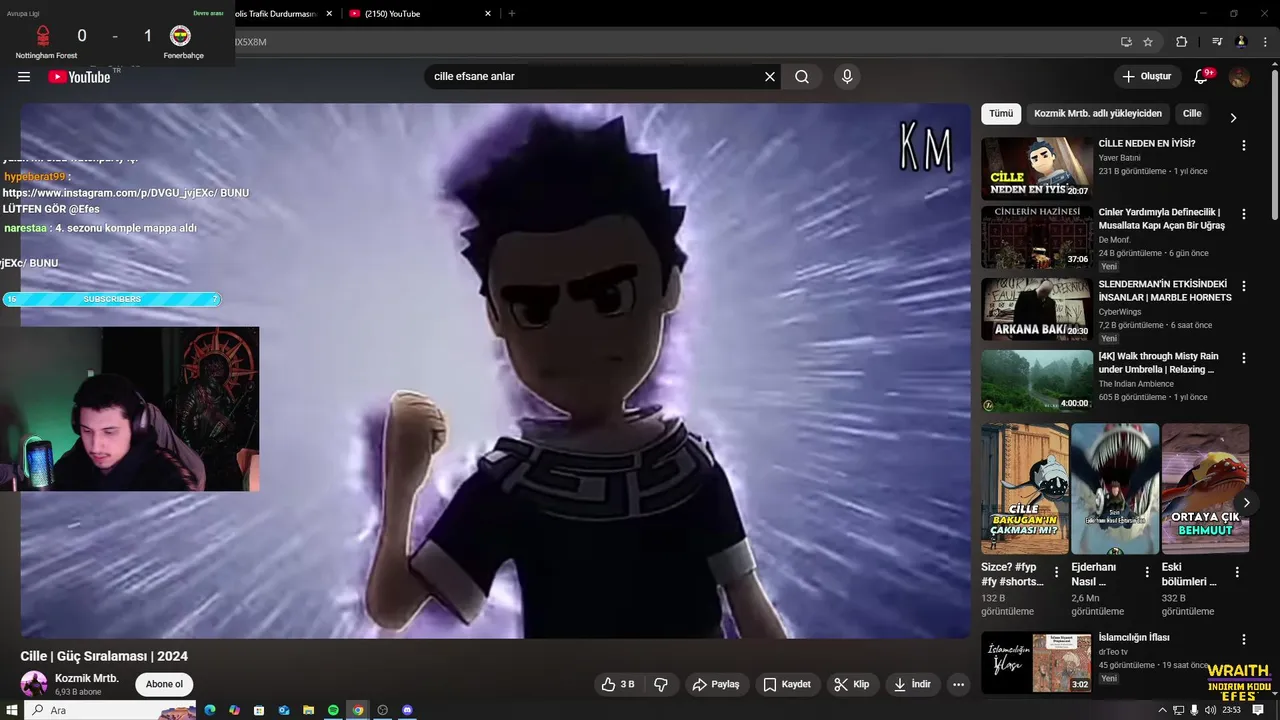Open YouTube notifications bell
Image resolution: width=1280 pixels, height=720 pixels.
[x=1202, y=77]
